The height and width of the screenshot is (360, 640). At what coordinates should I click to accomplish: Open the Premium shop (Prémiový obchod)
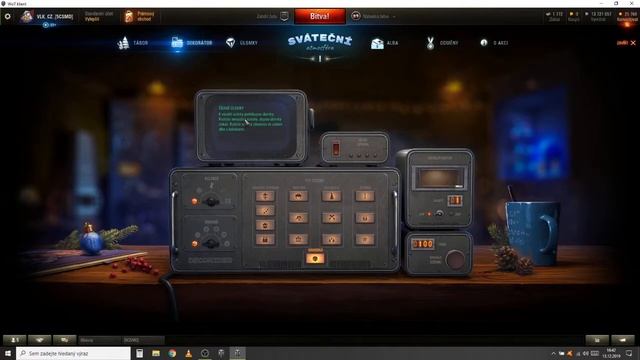[140, 16]
